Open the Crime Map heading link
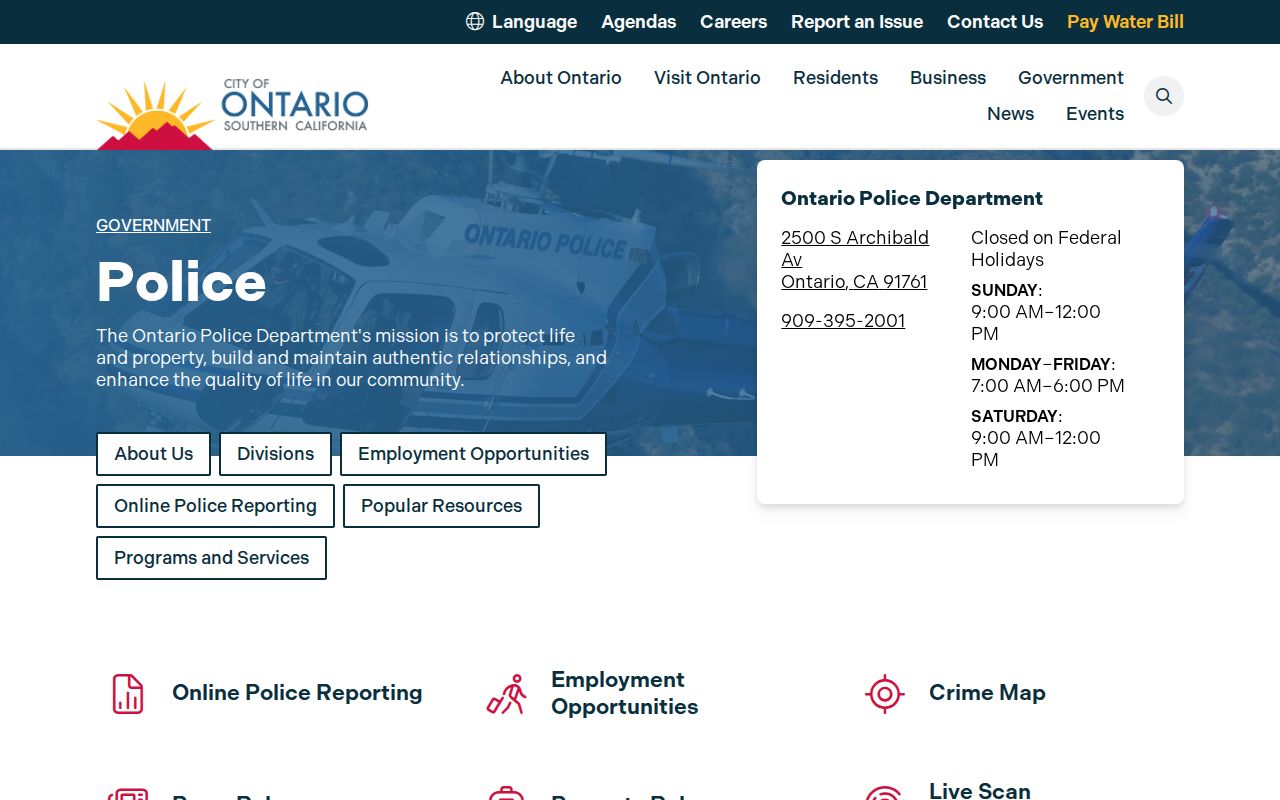This screenshot has width=1280, height=800. (987, 693)
